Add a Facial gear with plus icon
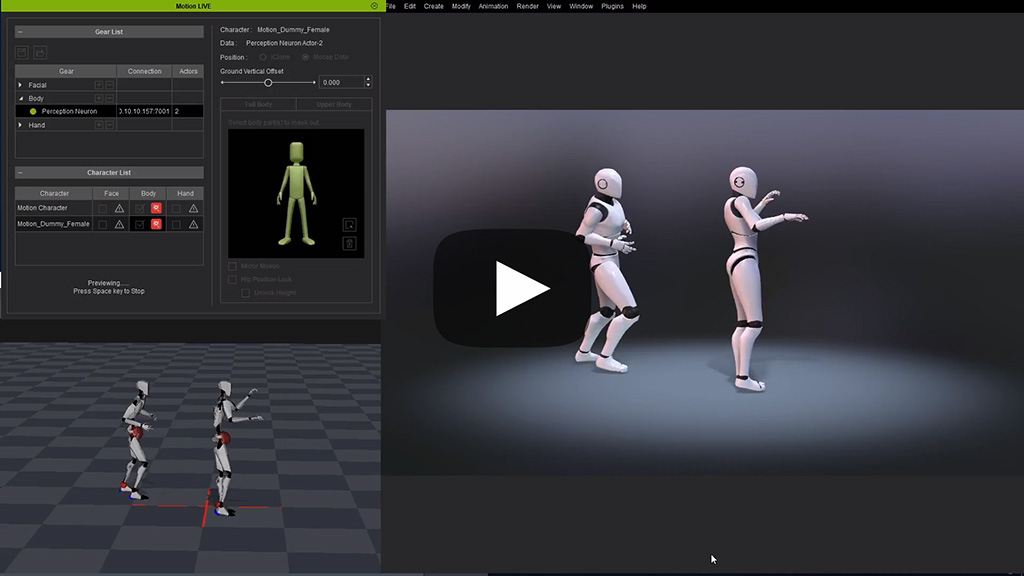Screen dimensions: 1024x576 98,85
